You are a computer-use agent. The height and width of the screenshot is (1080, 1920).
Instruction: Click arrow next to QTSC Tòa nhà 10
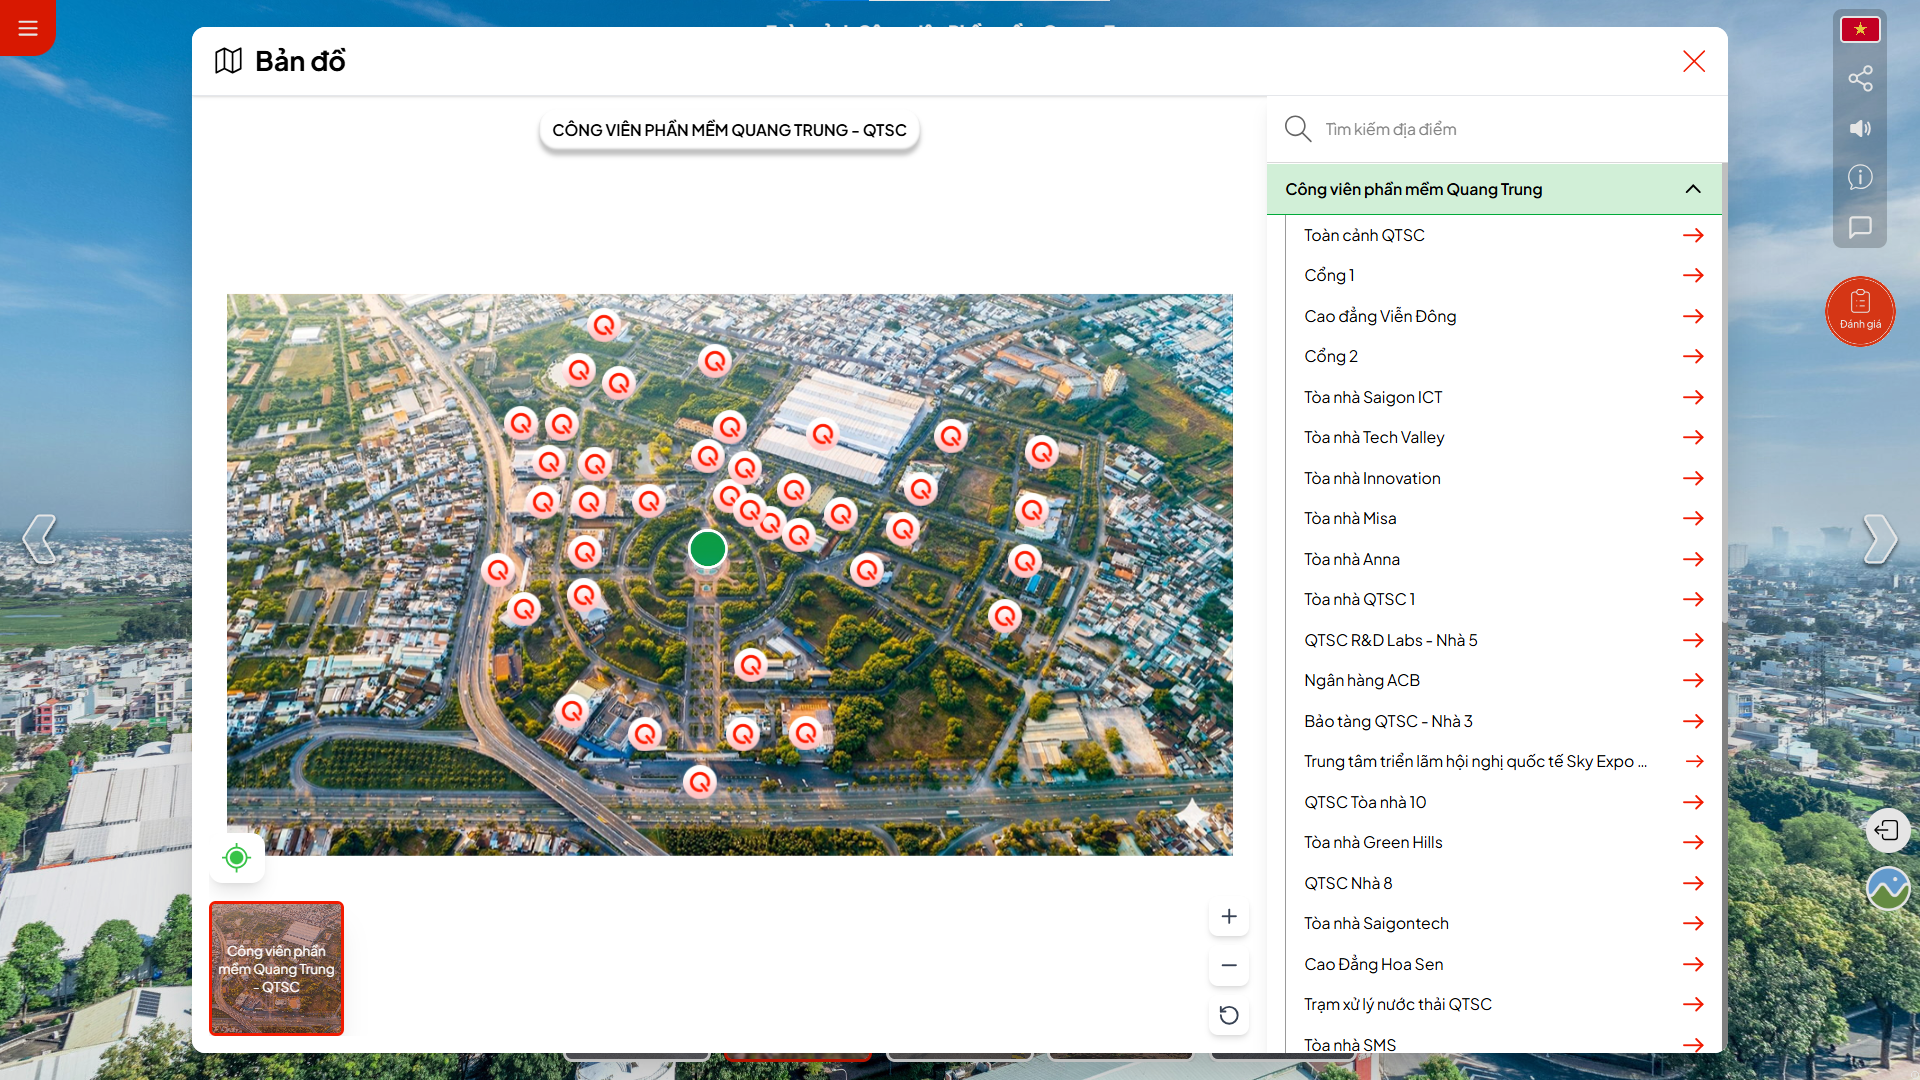[1693, 802]
